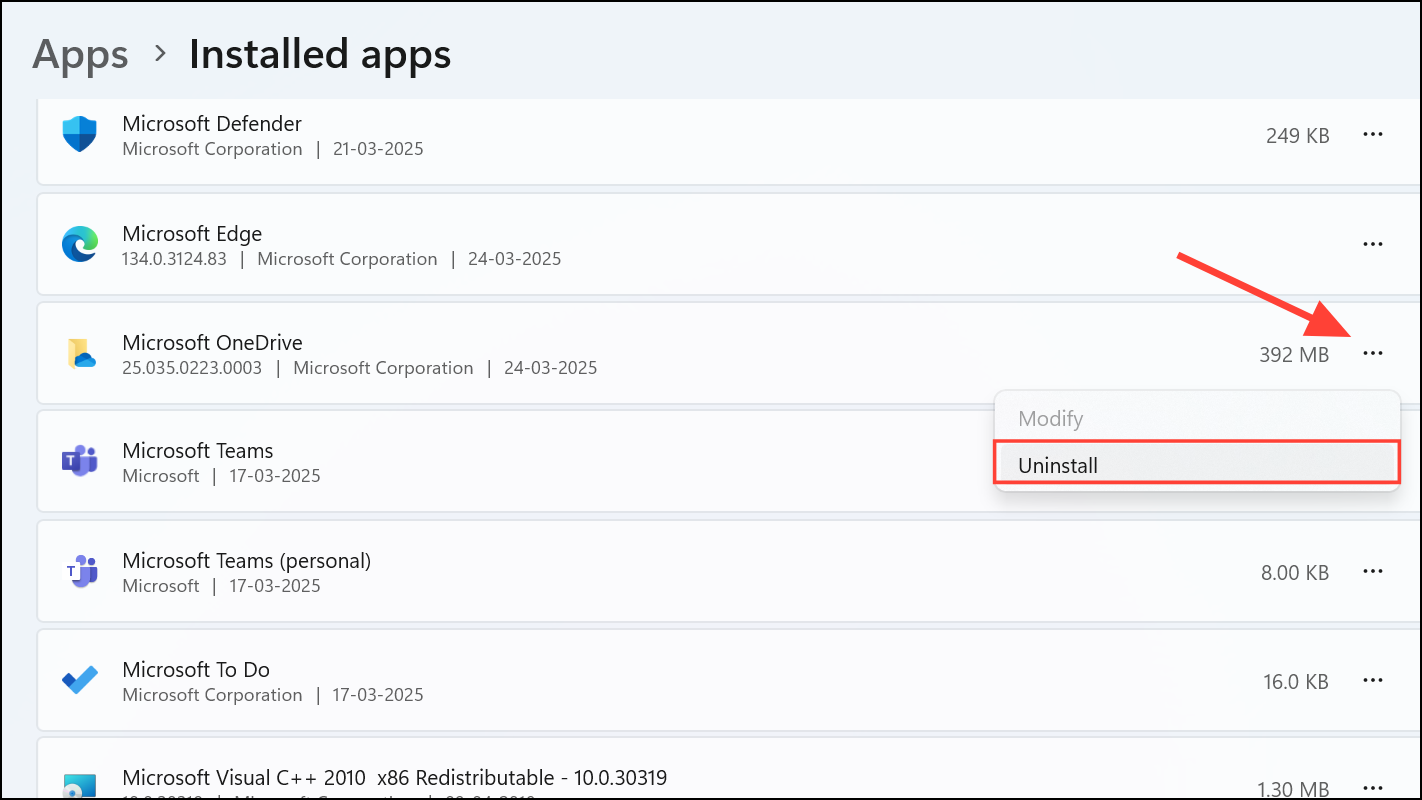
Task: Select the Microsoft Edge app name
Action: [x=192, y=233]
